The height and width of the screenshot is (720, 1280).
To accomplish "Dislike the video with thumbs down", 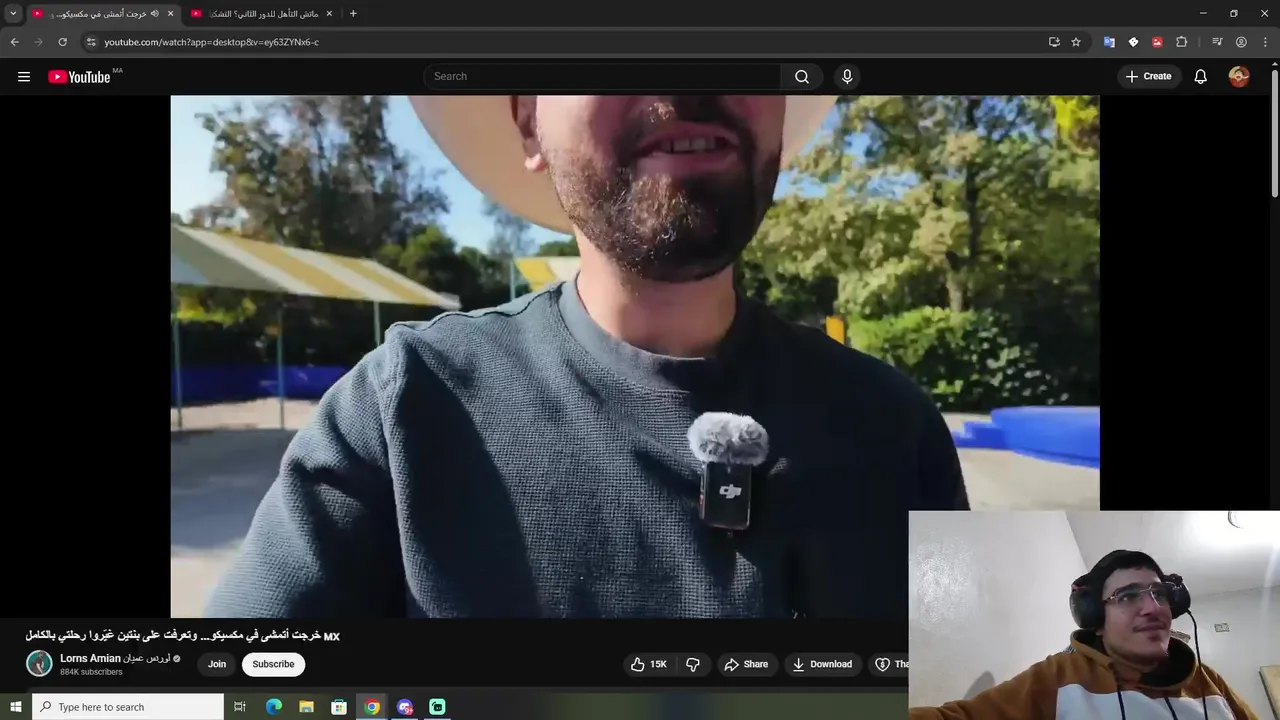I will (x=693, y=664).
